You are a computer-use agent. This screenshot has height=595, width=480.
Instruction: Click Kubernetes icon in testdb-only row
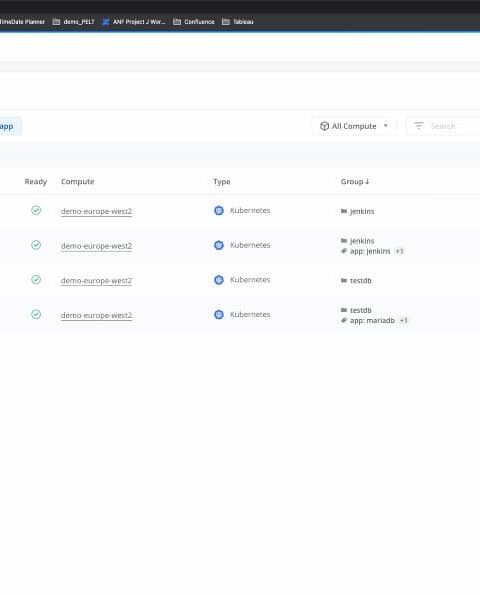pyautogui.click(x=219, y=280)
